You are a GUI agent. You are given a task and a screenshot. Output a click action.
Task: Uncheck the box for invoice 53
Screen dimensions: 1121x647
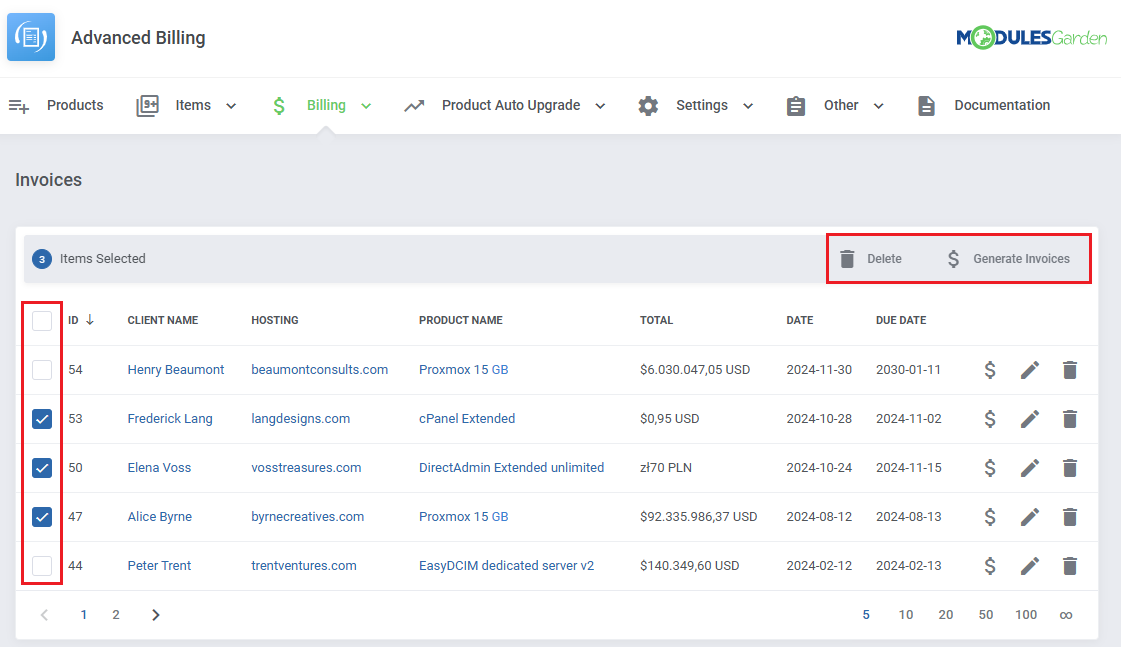pyautogui.click(x=42, y=419)
